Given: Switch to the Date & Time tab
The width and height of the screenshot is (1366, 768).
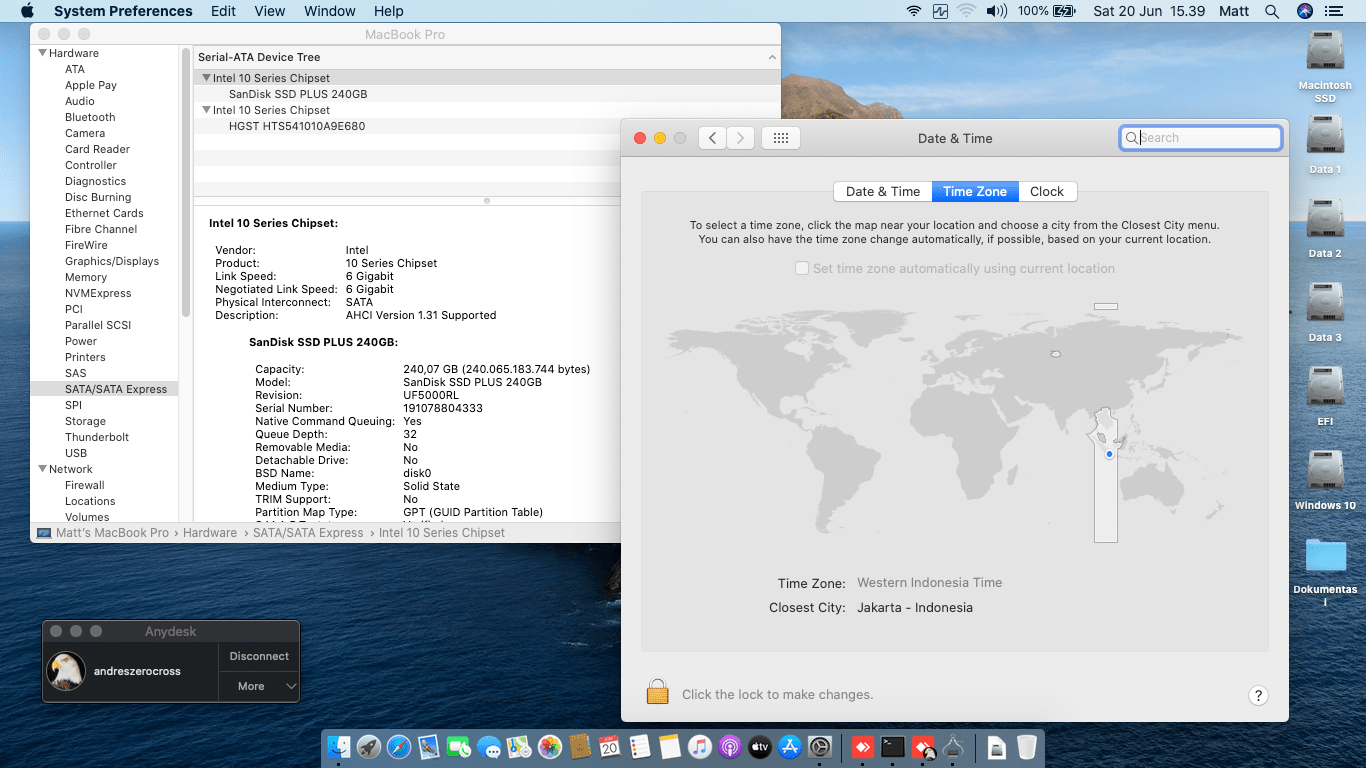Looking at the screenshot, I should pyautogui.click(x=882, y=191).
